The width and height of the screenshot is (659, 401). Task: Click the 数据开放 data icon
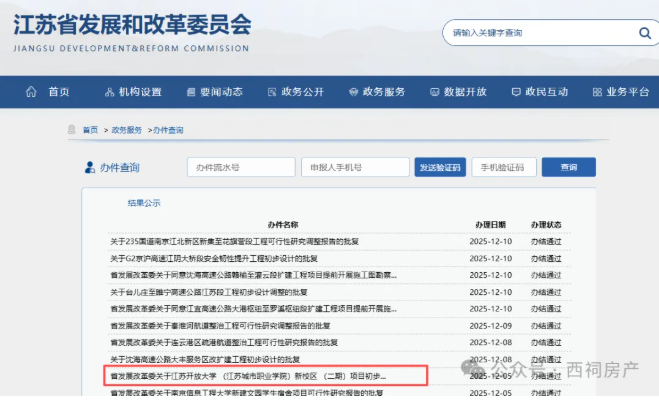432,92
